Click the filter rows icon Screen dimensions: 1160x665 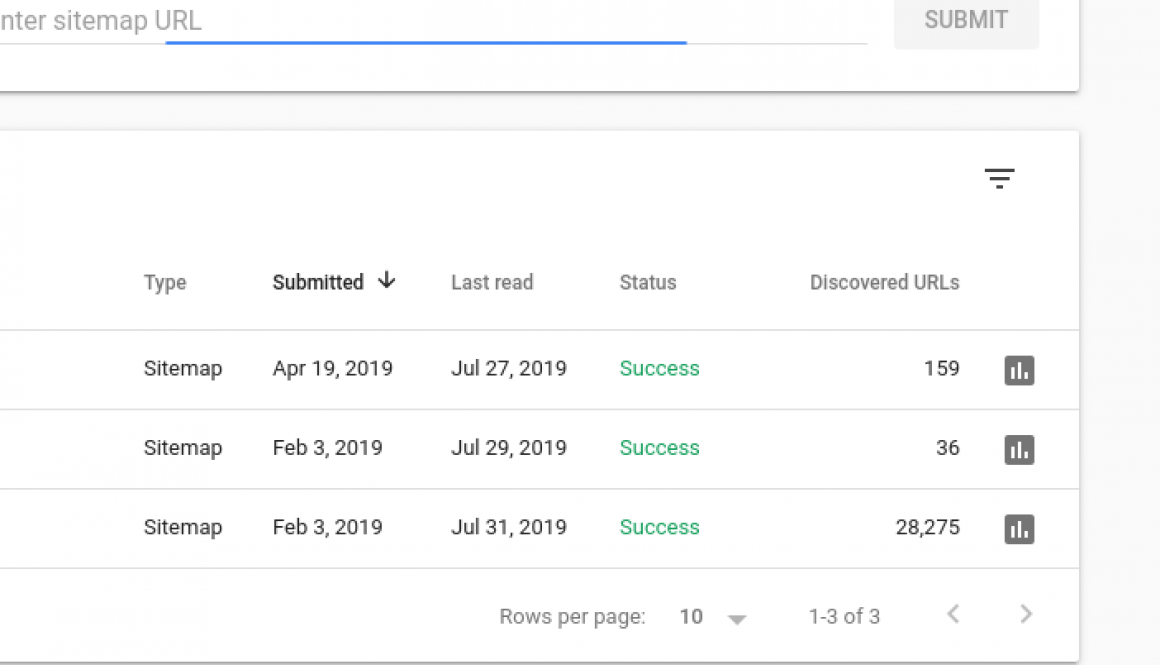999,179
